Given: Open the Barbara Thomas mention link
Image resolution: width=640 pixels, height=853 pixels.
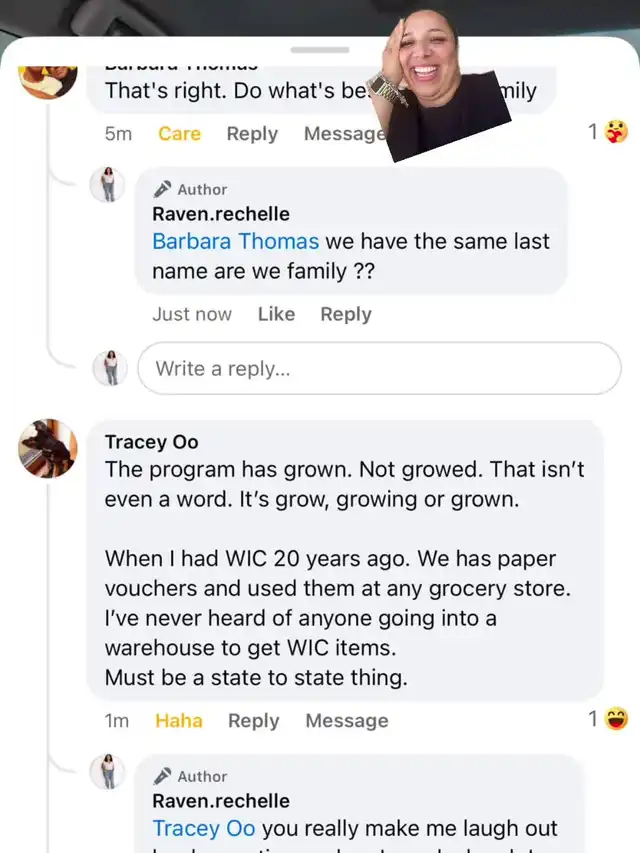Looking at the screenshot, I should point(235,241).
